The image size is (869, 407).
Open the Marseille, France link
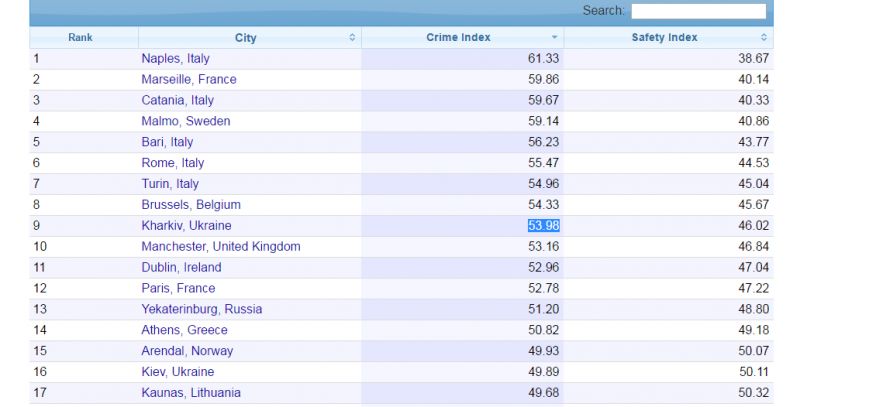point(189,79)
